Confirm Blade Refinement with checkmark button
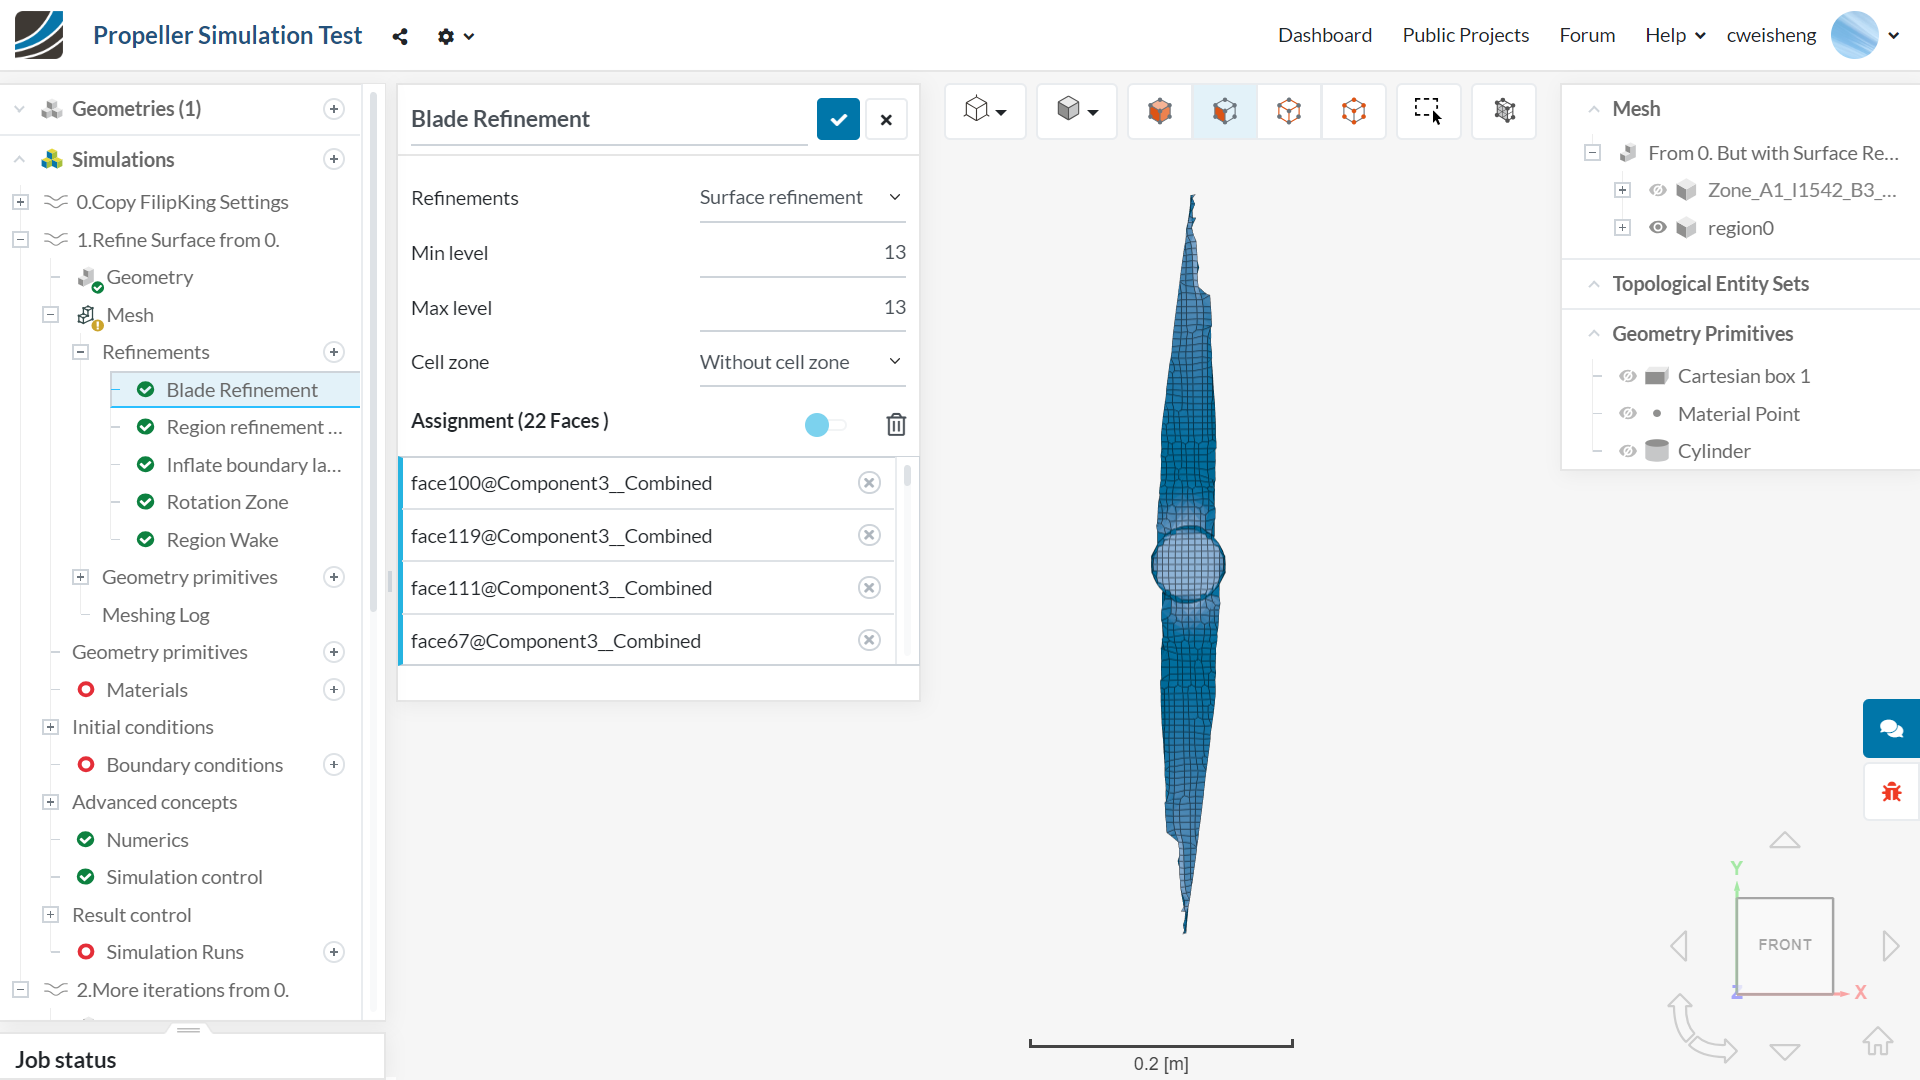1920x1080 pixels. point(838,120)
